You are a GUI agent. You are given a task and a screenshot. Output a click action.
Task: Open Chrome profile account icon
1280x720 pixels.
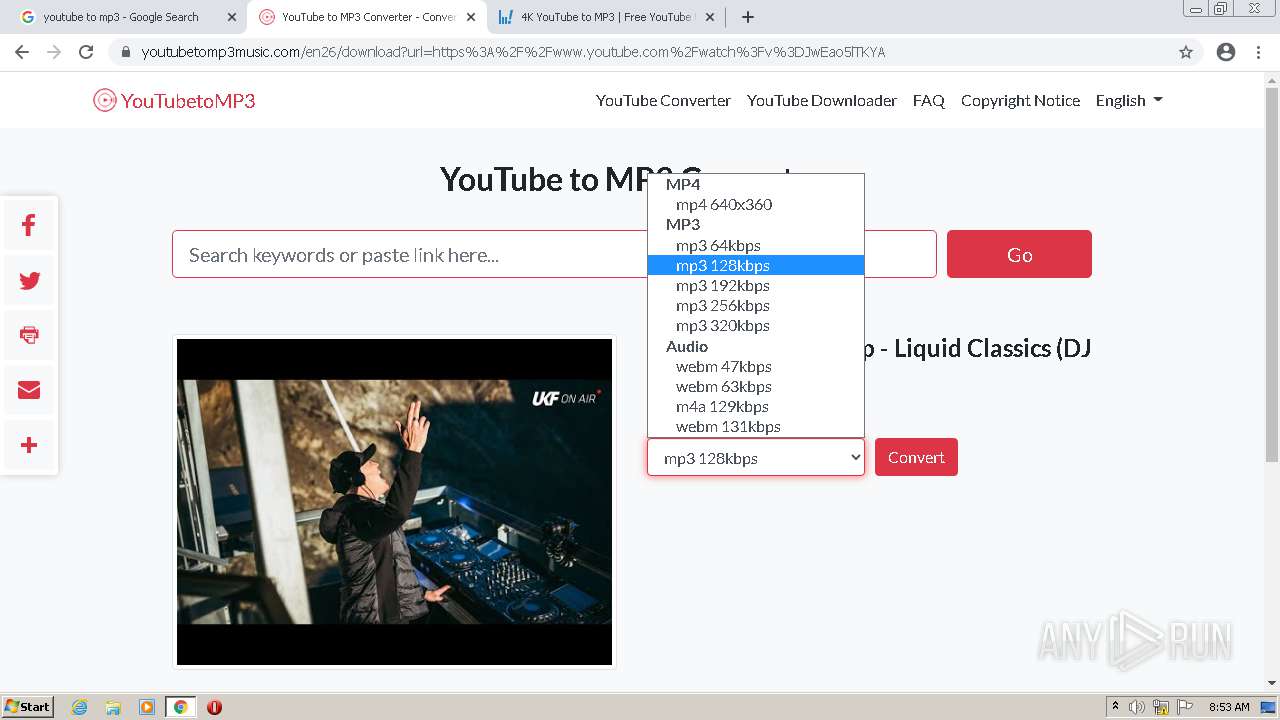(x=1226, y=52)
